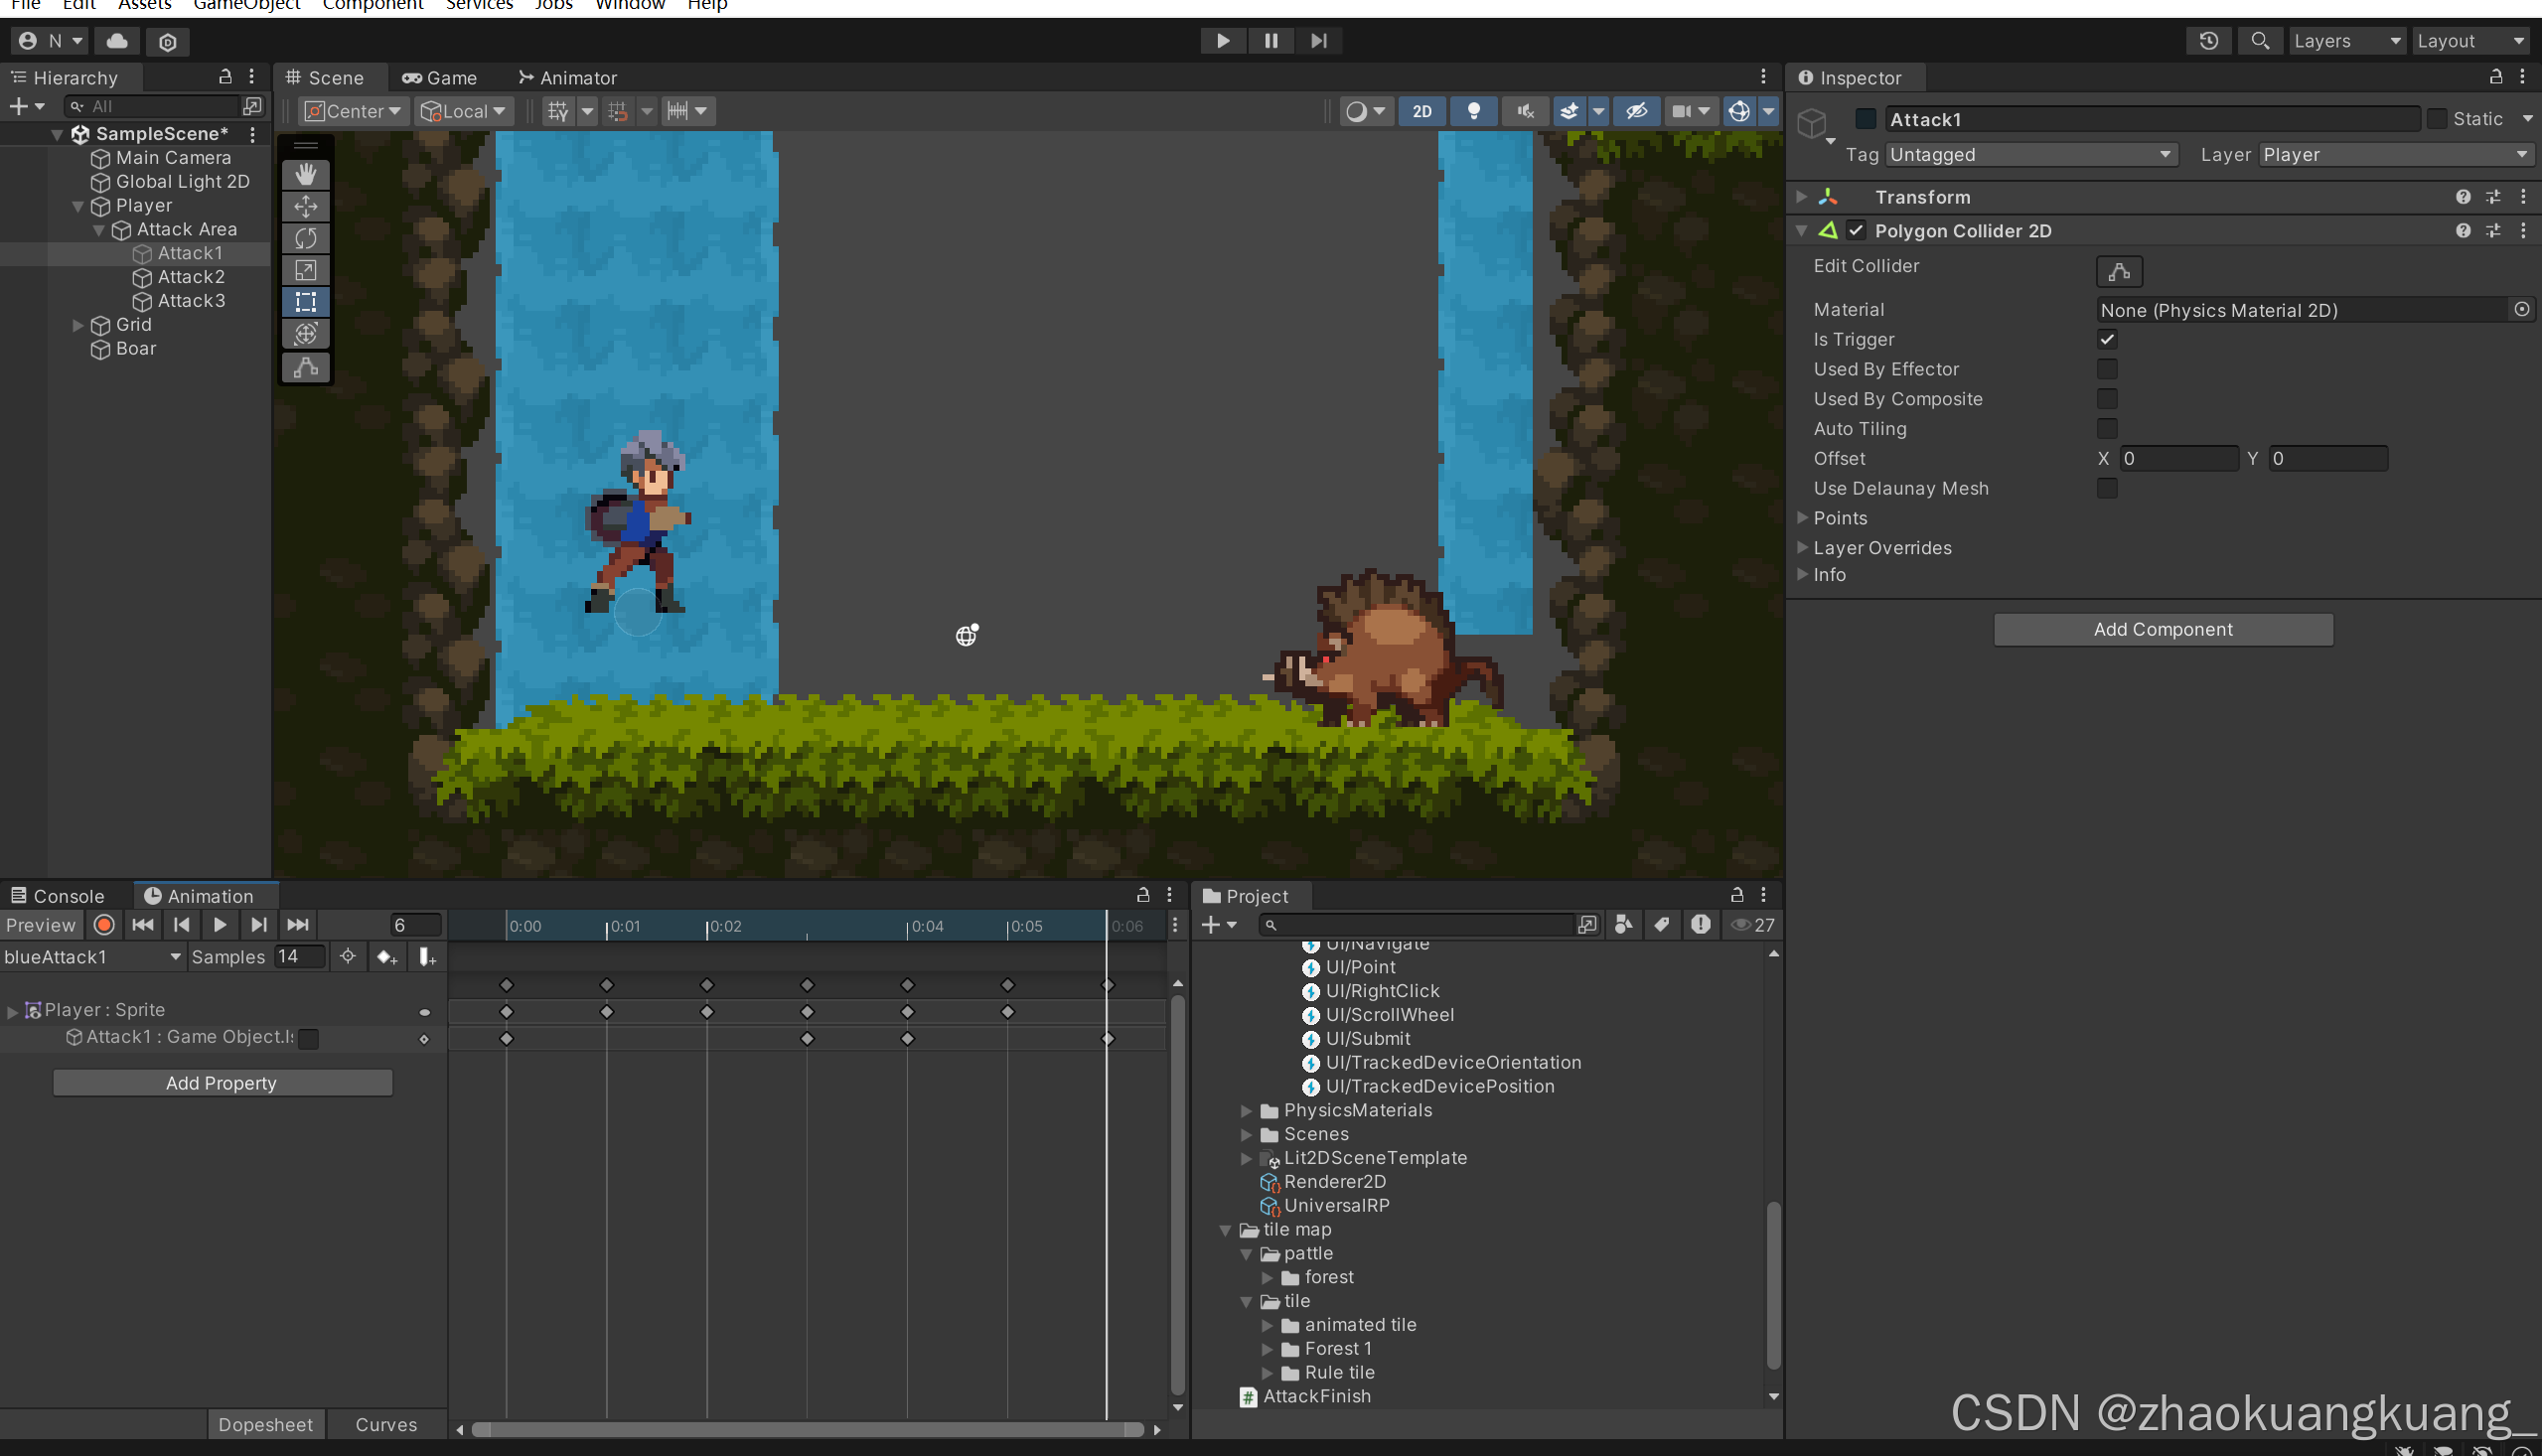Viewport: 2542px width, 1456px height.
Task: Switch to the Game tab
Action: pos(440,78)
